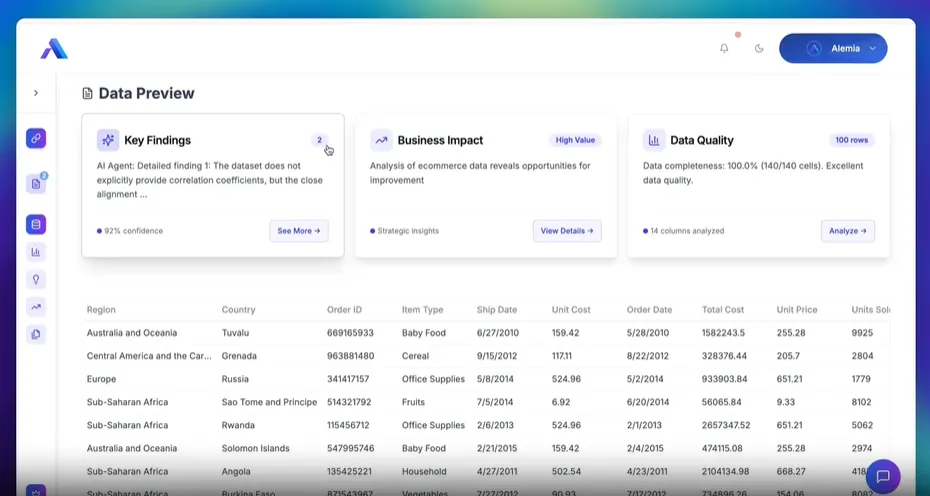Click the Alemia logo at top left
This screenshot has height=496, width=930.
coord(54,49)
